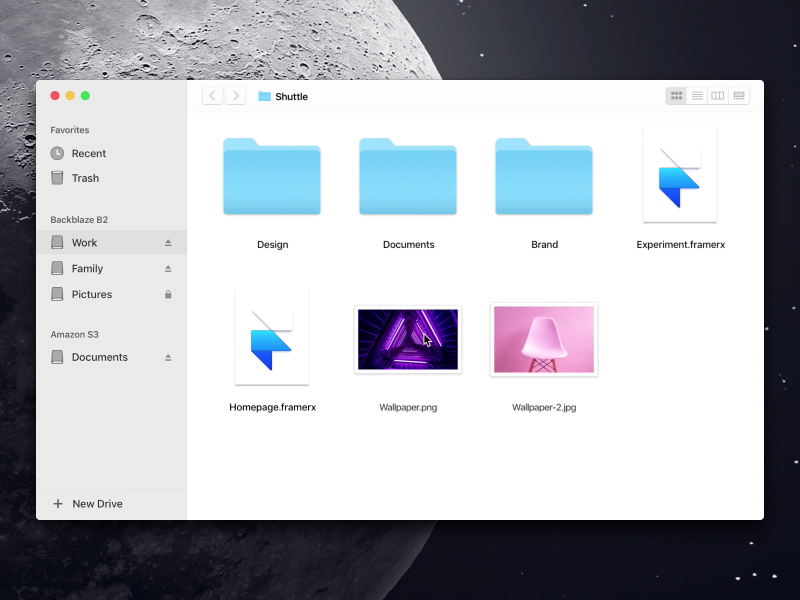Select the Homepage.framerx file icon
800x600 pixels.
point(272,337)
